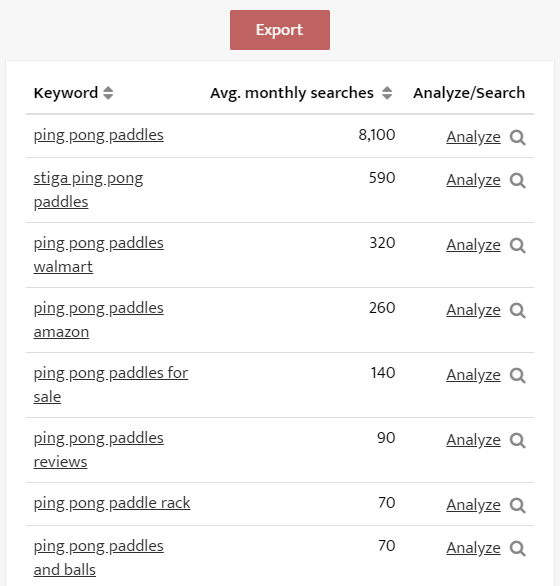Click magnifier for ping pong paddle rack

tap(518, 505)
